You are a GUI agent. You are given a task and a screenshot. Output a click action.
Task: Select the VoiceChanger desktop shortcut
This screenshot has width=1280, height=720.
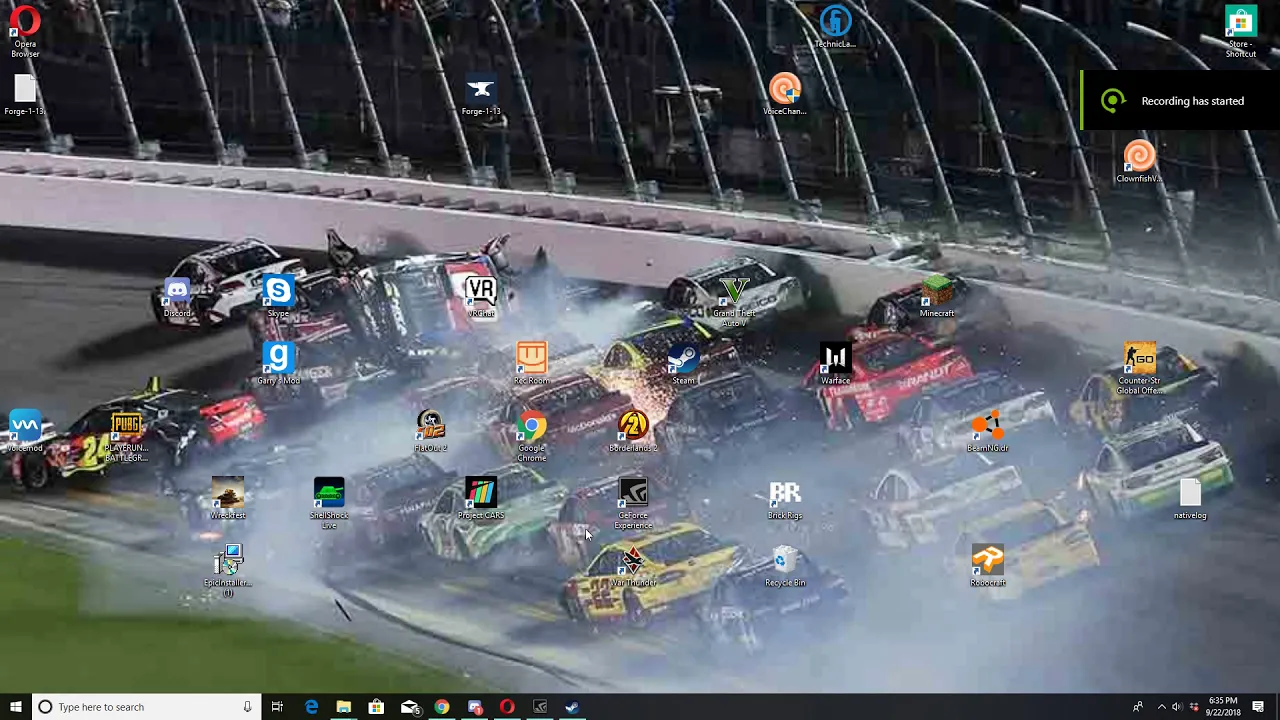click(785, 94)
